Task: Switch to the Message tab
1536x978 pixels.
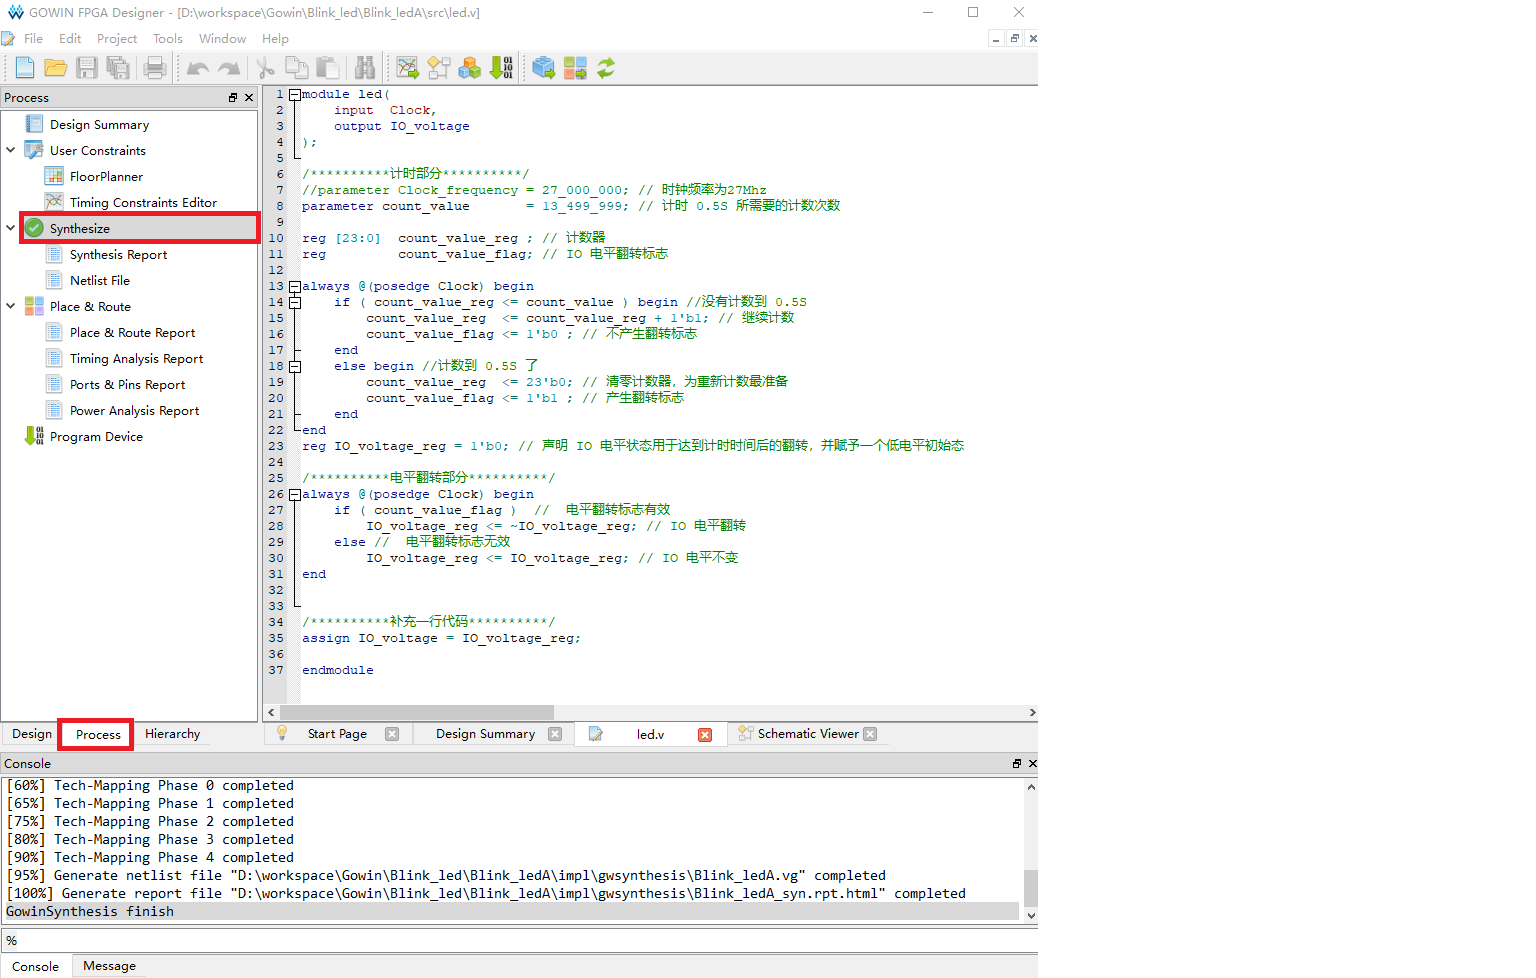Action: click(x=109, y=965)
